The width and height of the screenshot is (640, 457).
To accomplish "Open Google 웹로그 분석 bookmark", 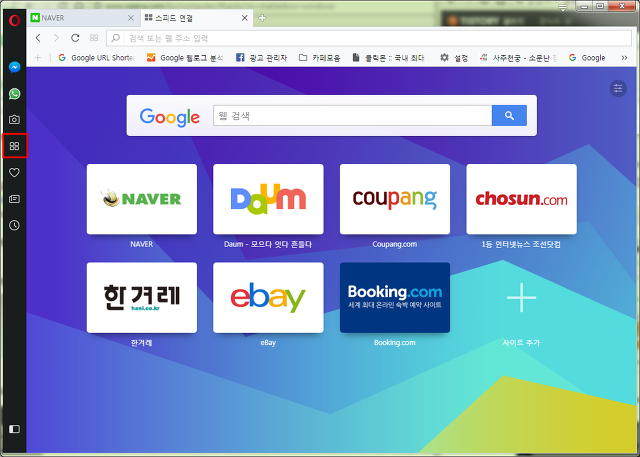I will click(185, 58).
